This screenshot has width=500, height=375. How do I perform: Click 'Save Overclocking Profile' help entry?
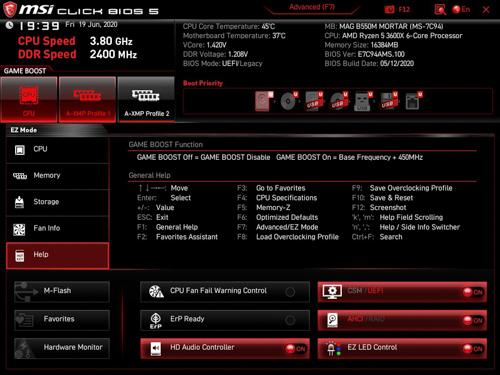coord(411,188)
